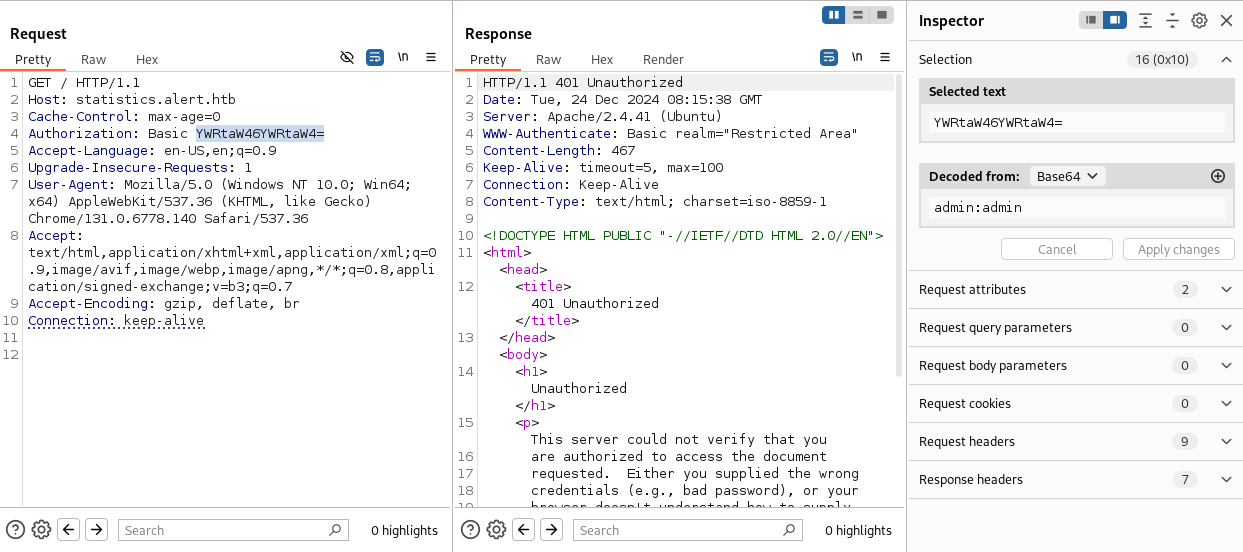Screen dimensions: 1243x552
Task: Toggle non-printable characters in Response panel
Action: 857,58
